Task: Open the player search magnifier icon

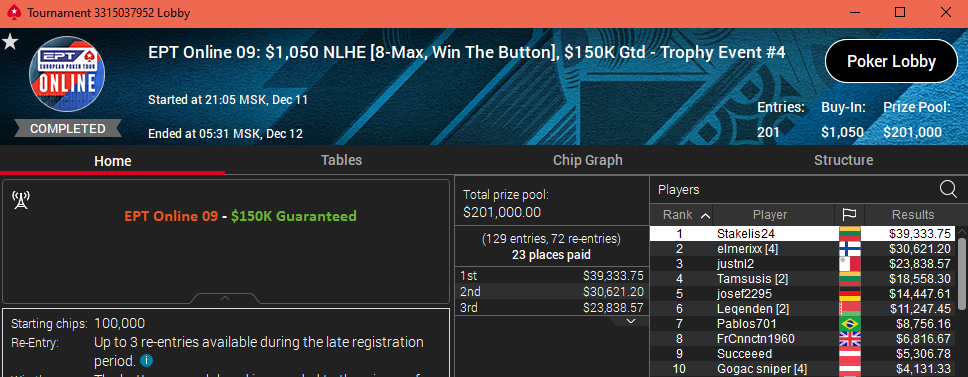Action: coord(948,189)
